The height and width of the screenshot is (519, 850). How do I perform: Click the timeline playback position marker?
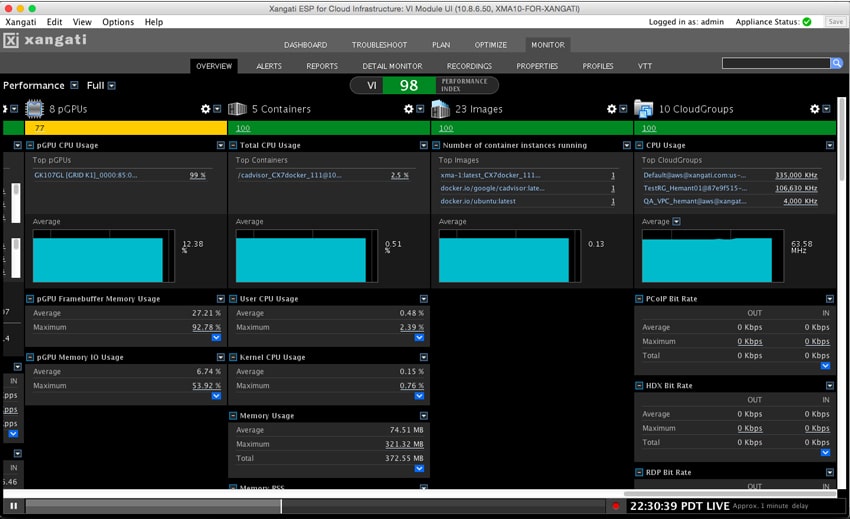[281, 506]
